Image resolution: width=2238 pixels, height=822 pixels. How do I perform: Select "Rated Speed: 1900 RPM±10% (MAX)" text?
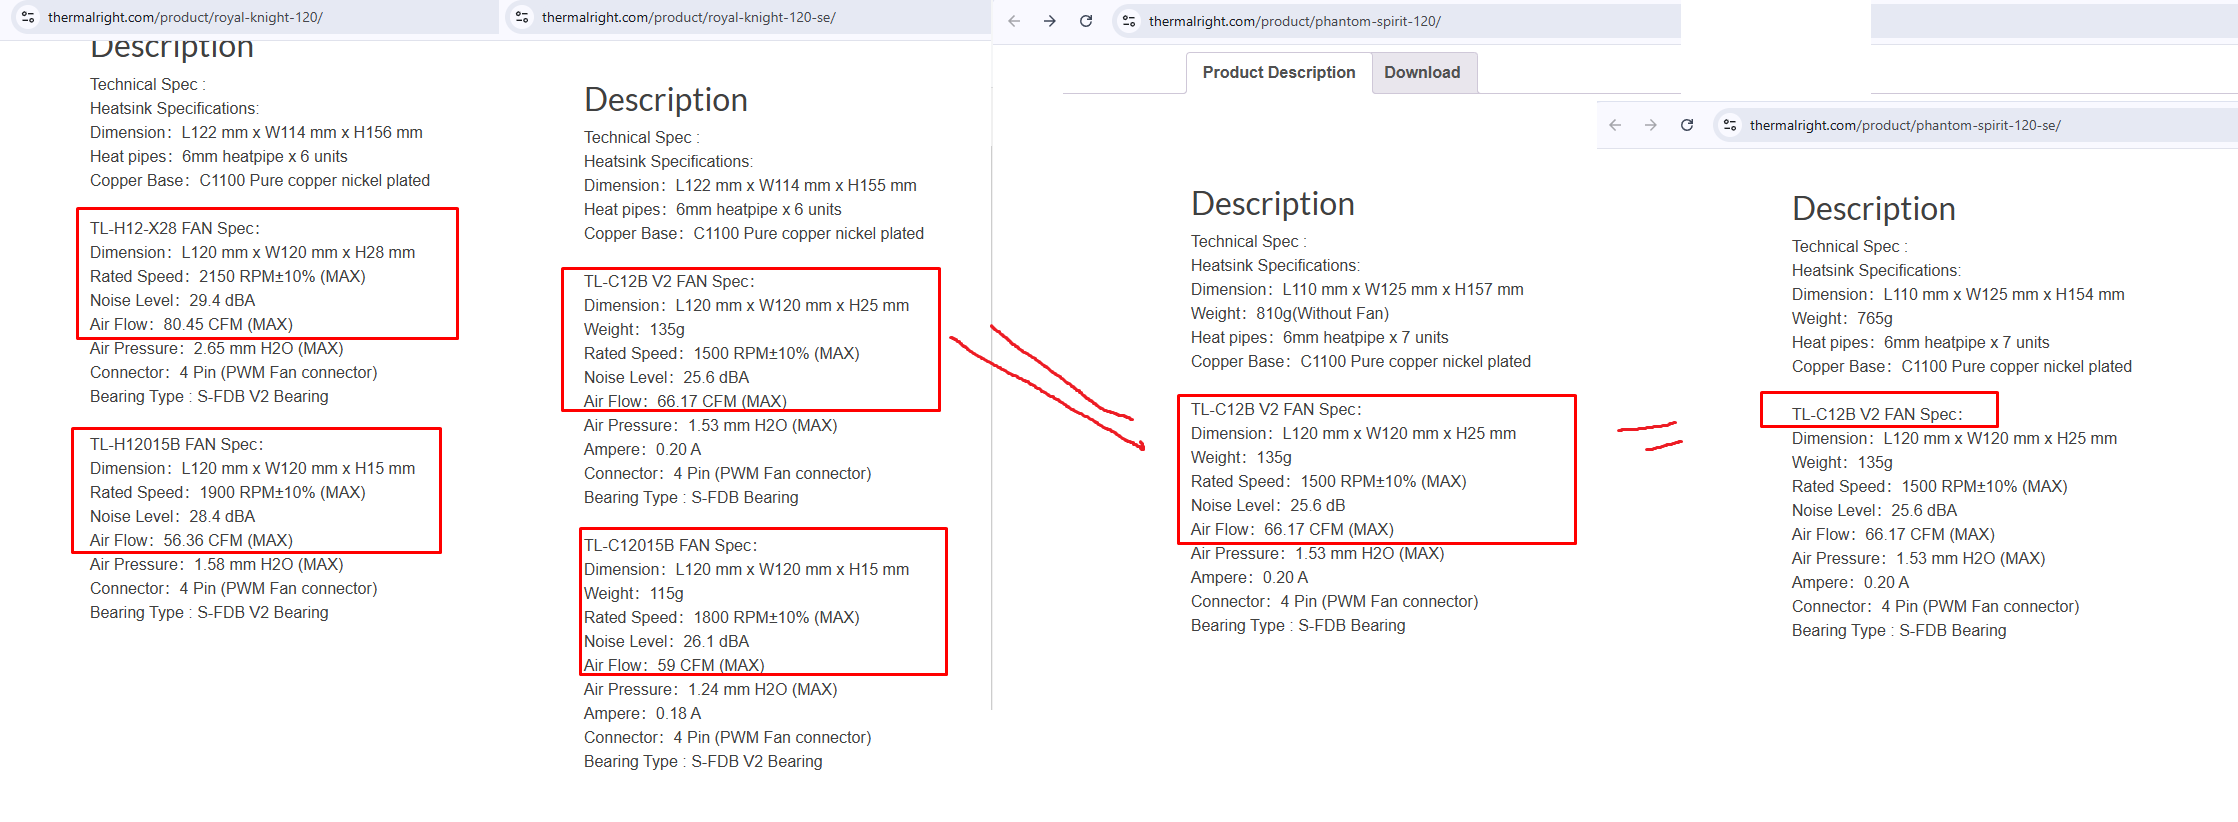pyautogui.click(x=228, y=492)
